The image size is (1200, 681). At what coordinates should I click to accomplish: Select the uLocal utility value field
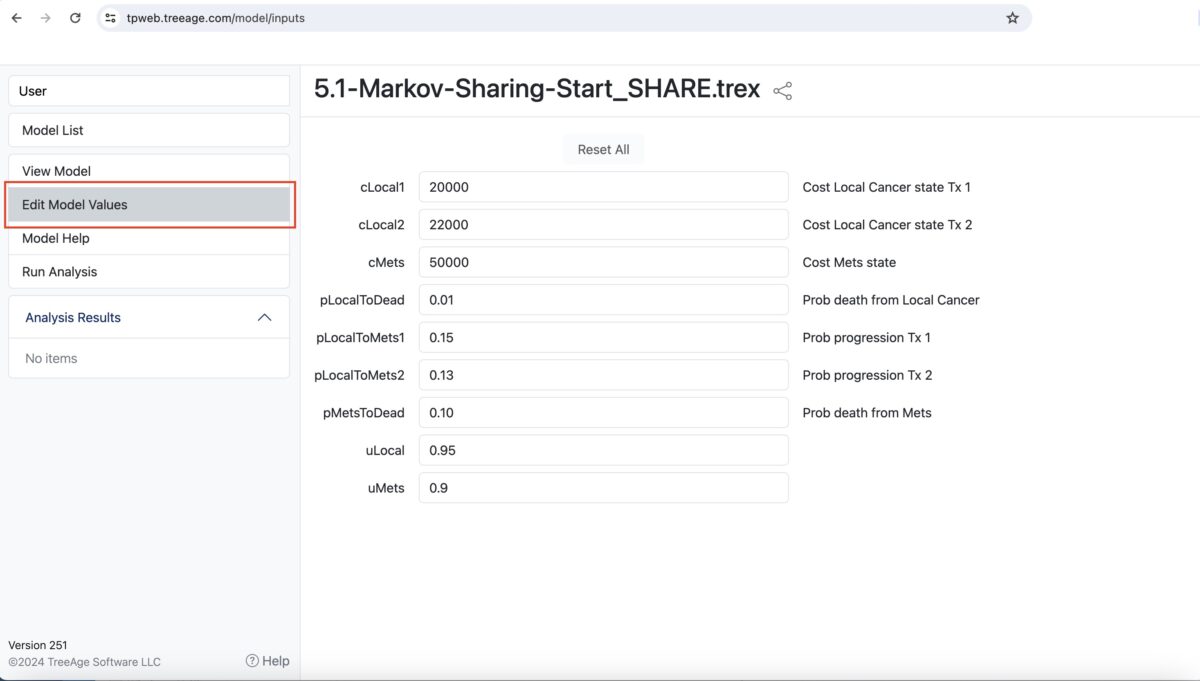tap(603, 450)
